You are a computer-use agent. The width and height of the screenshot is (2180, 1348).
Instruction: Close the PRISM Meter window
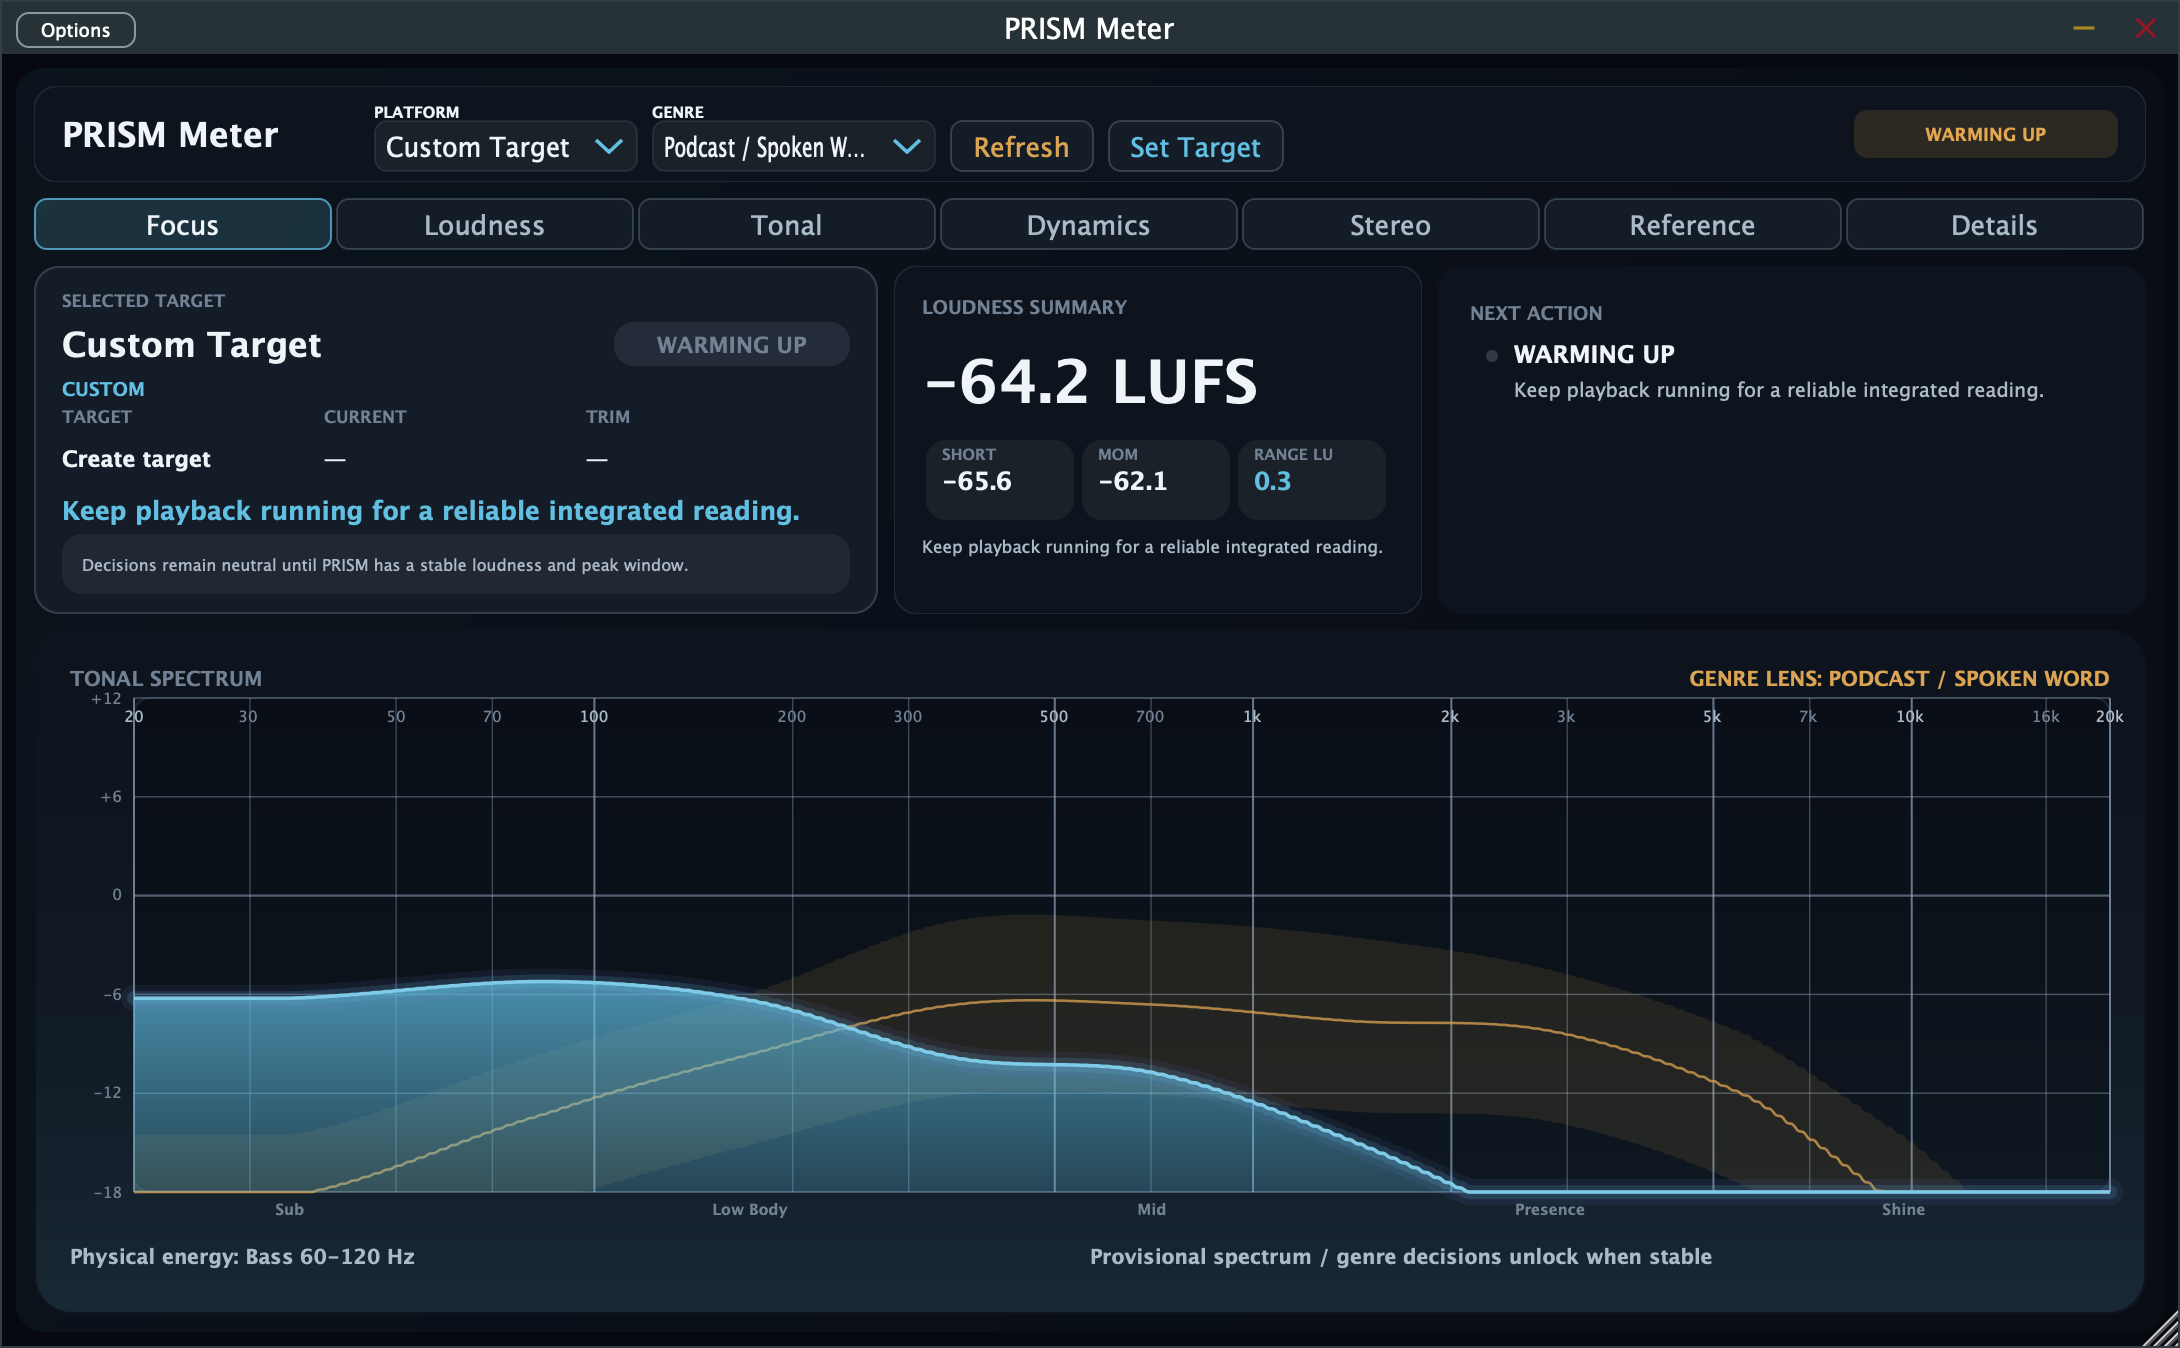(2146, 28)
